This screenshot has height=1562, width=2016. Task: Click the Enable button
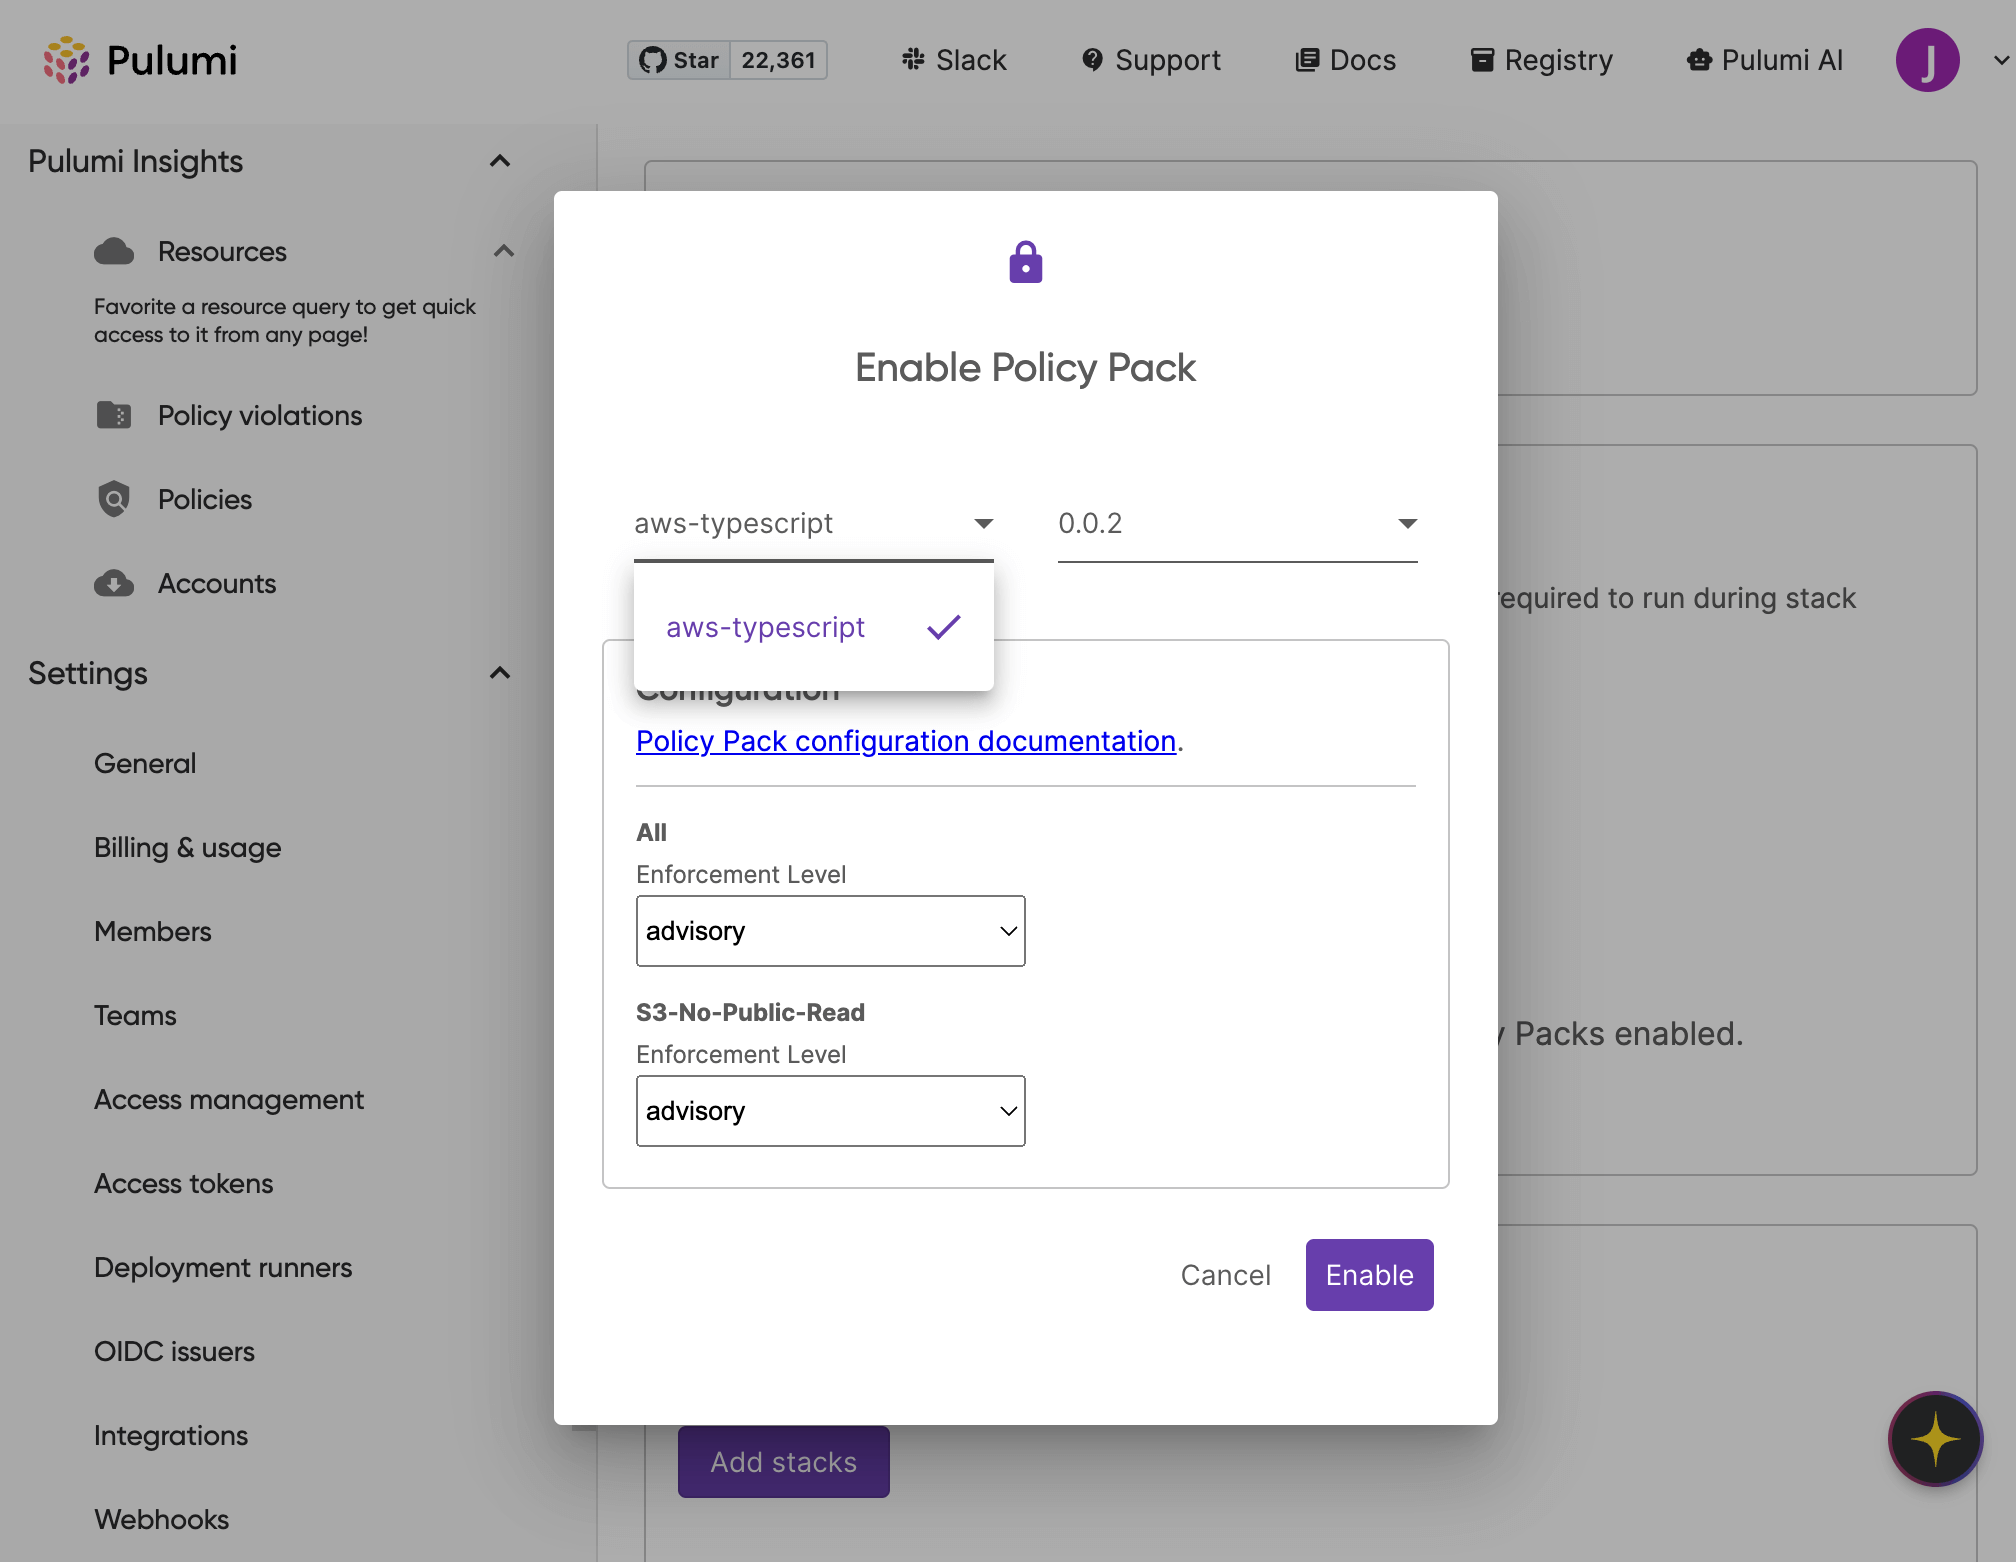pyautogui.click(x=1369, y=1274)
